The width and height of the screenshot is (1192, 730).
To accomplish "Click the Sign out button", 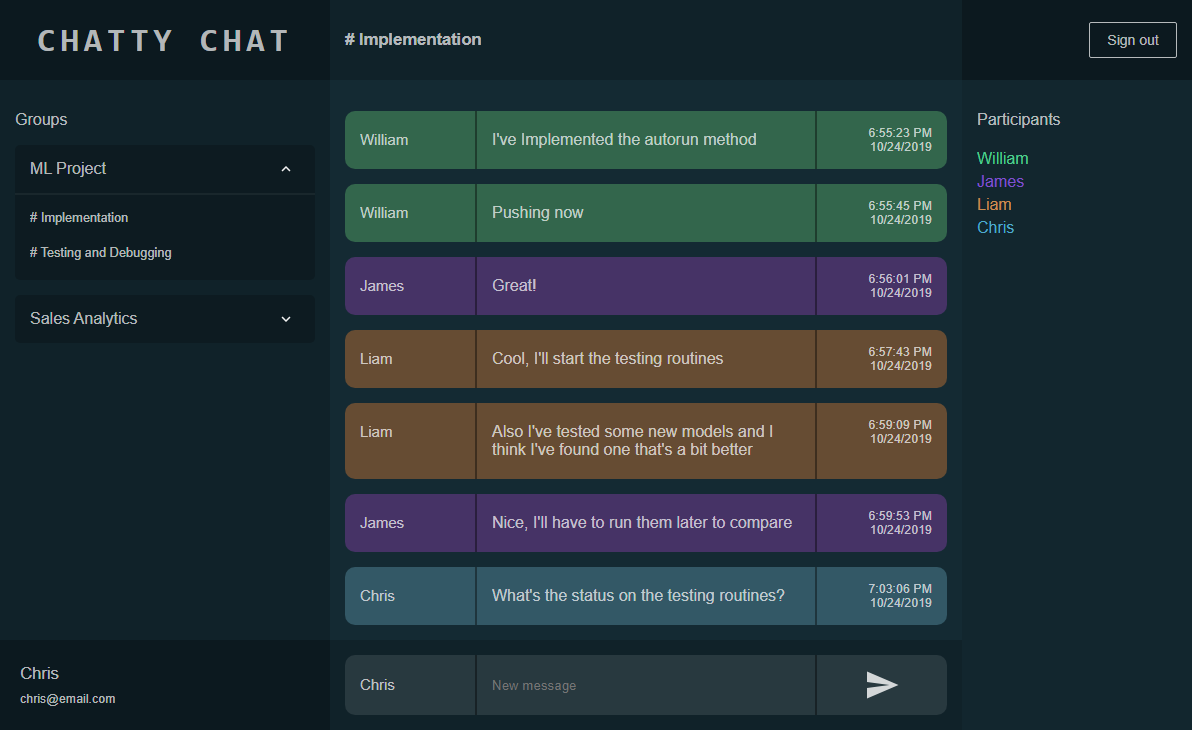I will [x=1132, y=40].
